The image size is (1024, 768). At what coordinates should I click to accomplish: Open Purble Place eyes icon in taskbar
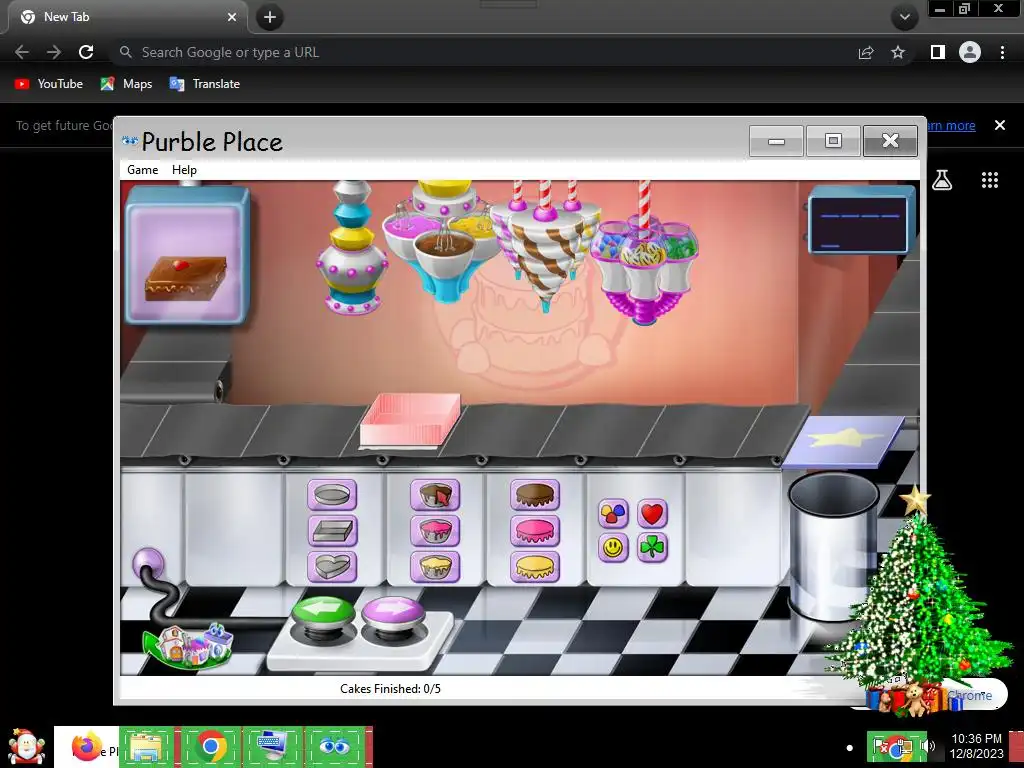(x=334, y=747)
